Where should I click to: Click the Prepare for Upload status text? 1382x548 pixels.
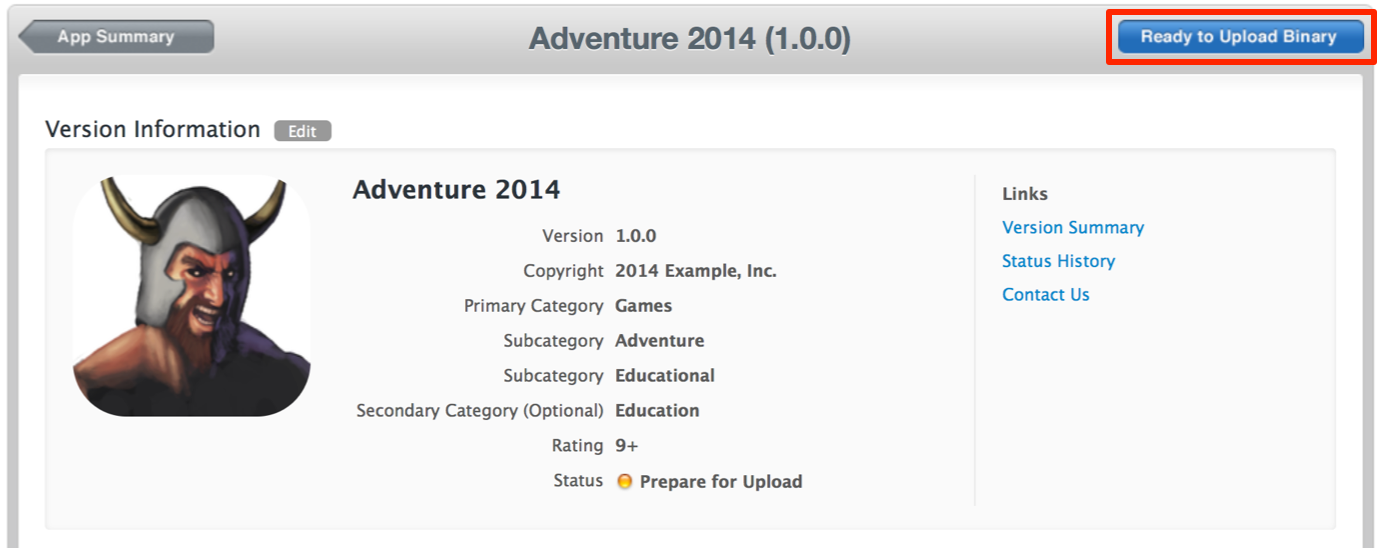point(721,482)
